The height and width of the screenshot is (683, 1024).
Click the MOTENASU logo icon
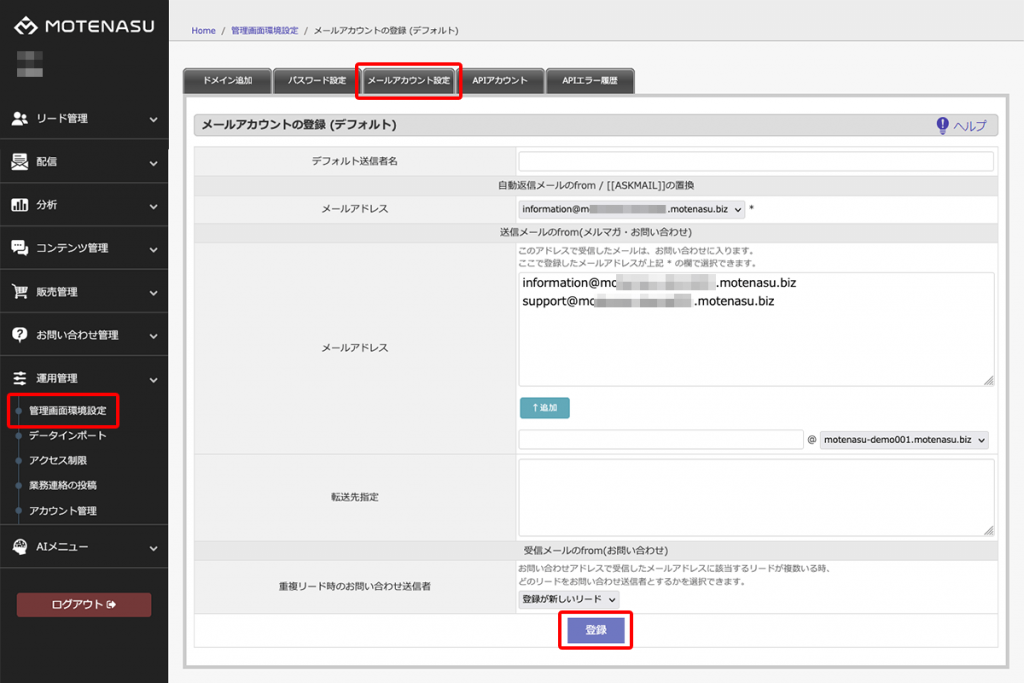click(24, 26)
